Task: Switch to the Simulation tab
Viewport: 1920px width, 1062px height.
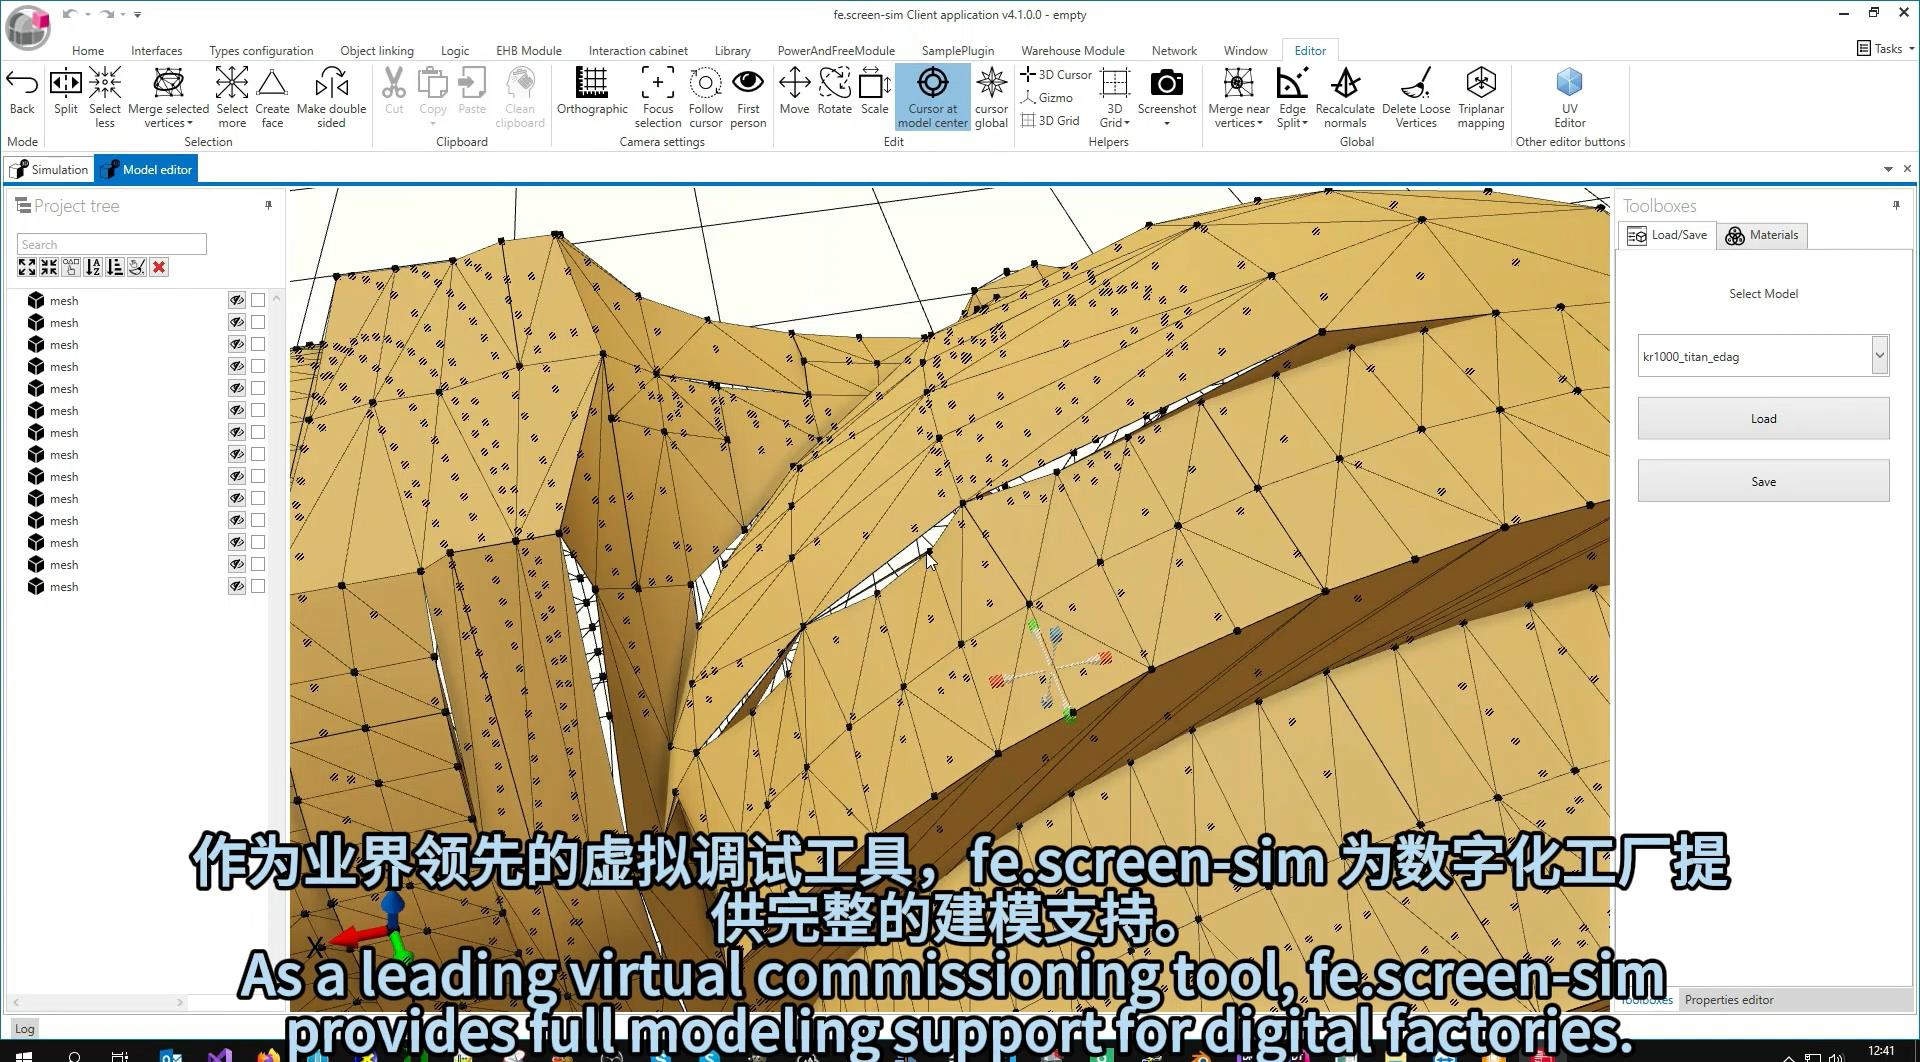Action: click(50, 169)
